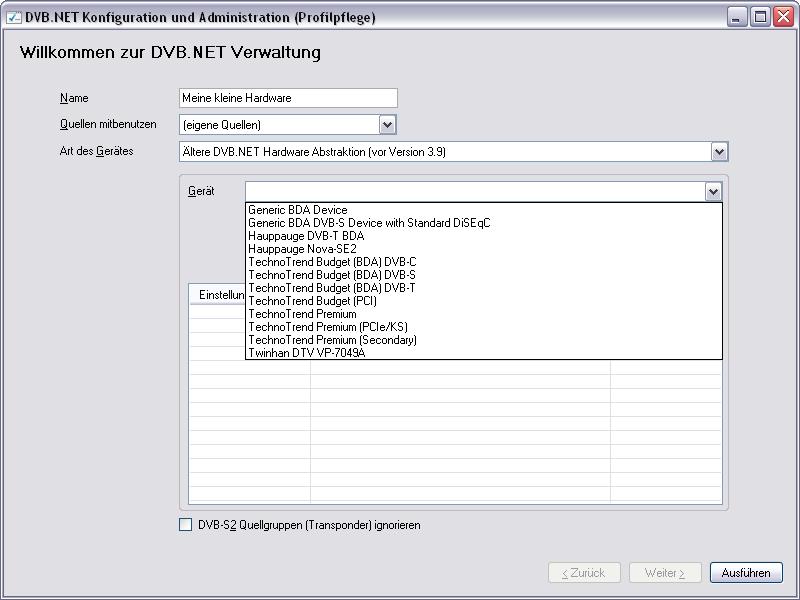
Task: Pick TechnoTrend Budget (PCI) entry
Action: point(312,301)
